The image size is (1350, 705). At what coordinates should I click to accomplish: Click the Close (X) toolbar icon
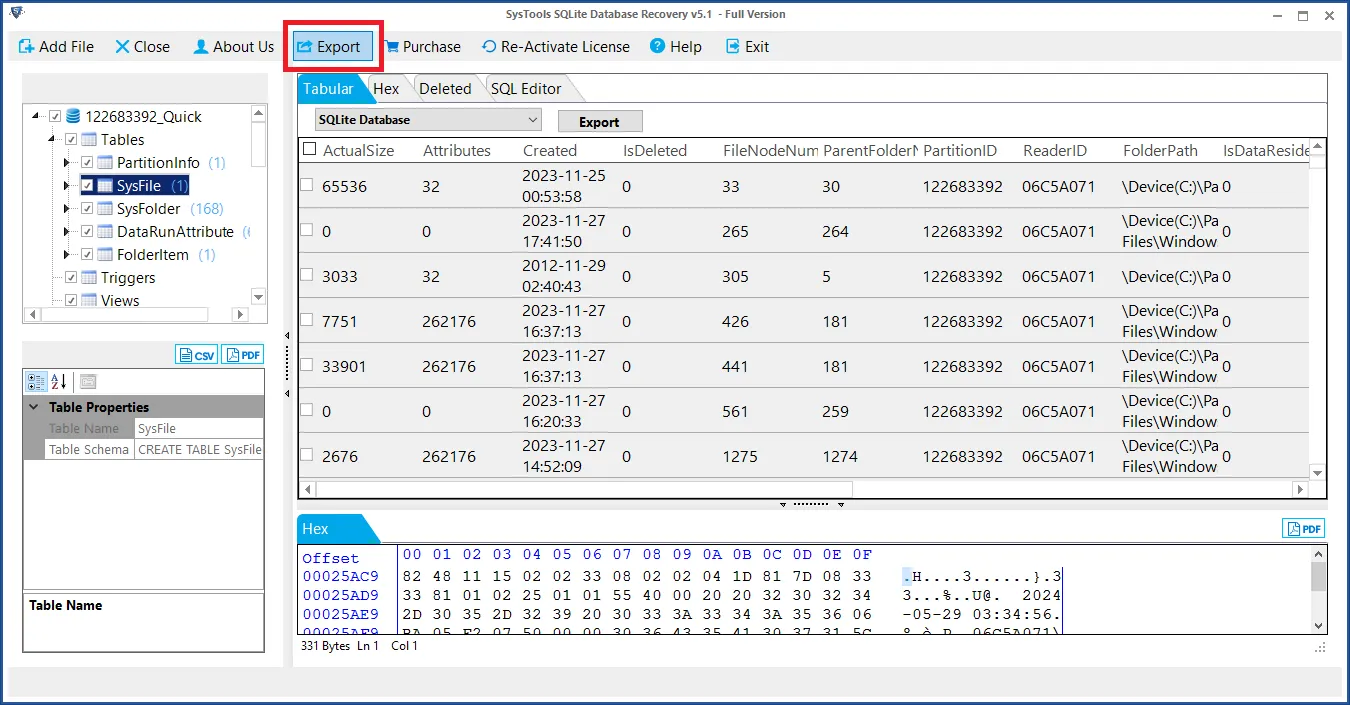click(122, 47)
